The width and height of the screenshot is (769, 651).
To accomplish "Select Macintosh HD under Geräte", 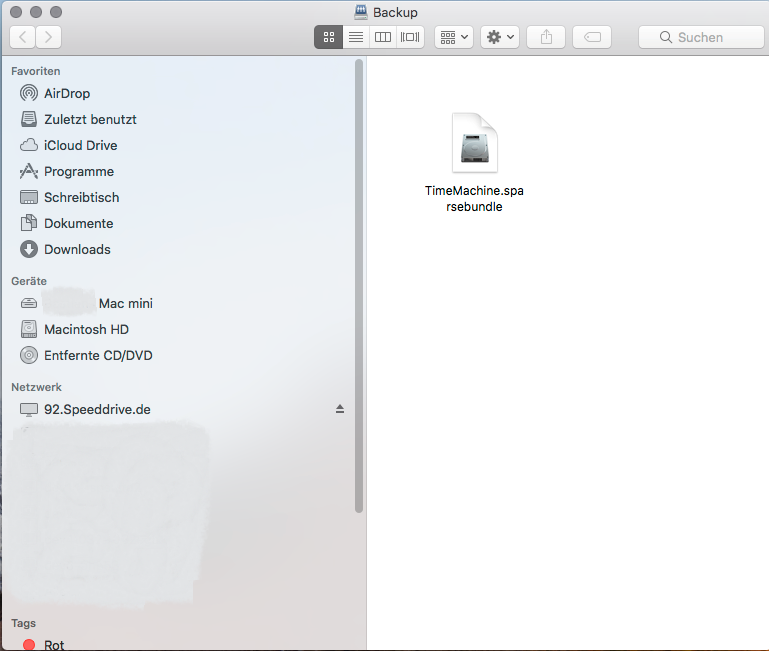I will pyautogui.click(x=85, y=329).
